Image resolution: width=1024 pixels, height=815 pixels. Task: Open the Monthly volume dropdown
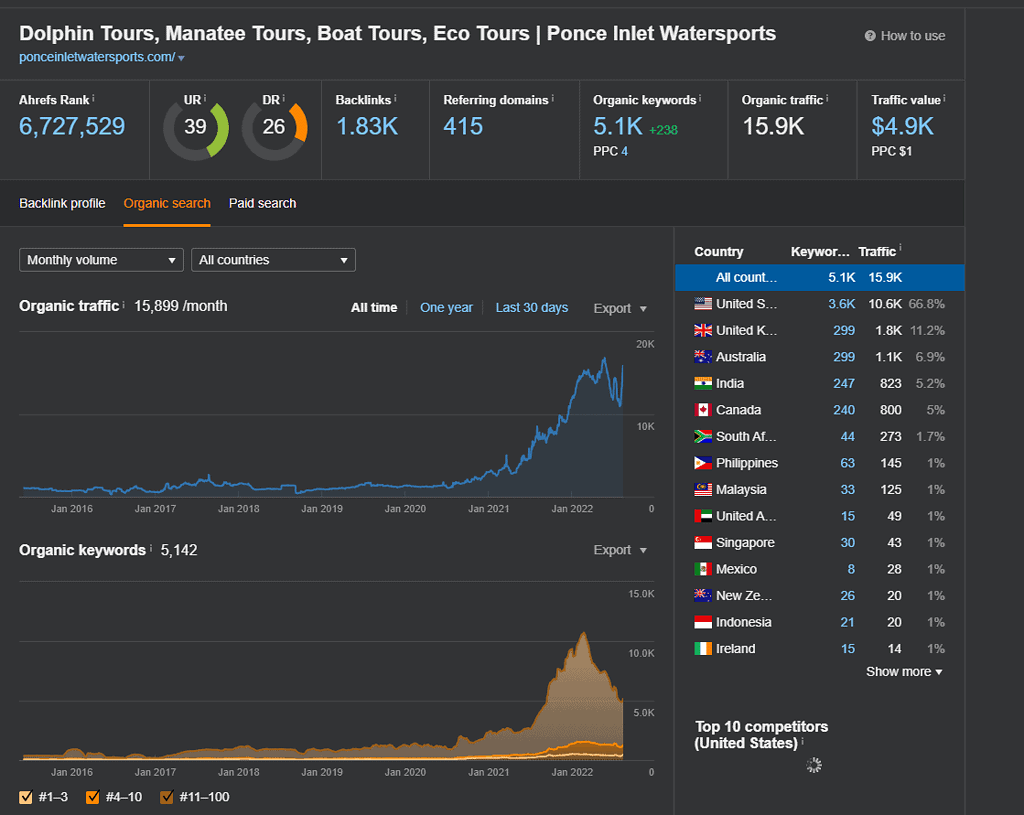(x=101, y=260)
